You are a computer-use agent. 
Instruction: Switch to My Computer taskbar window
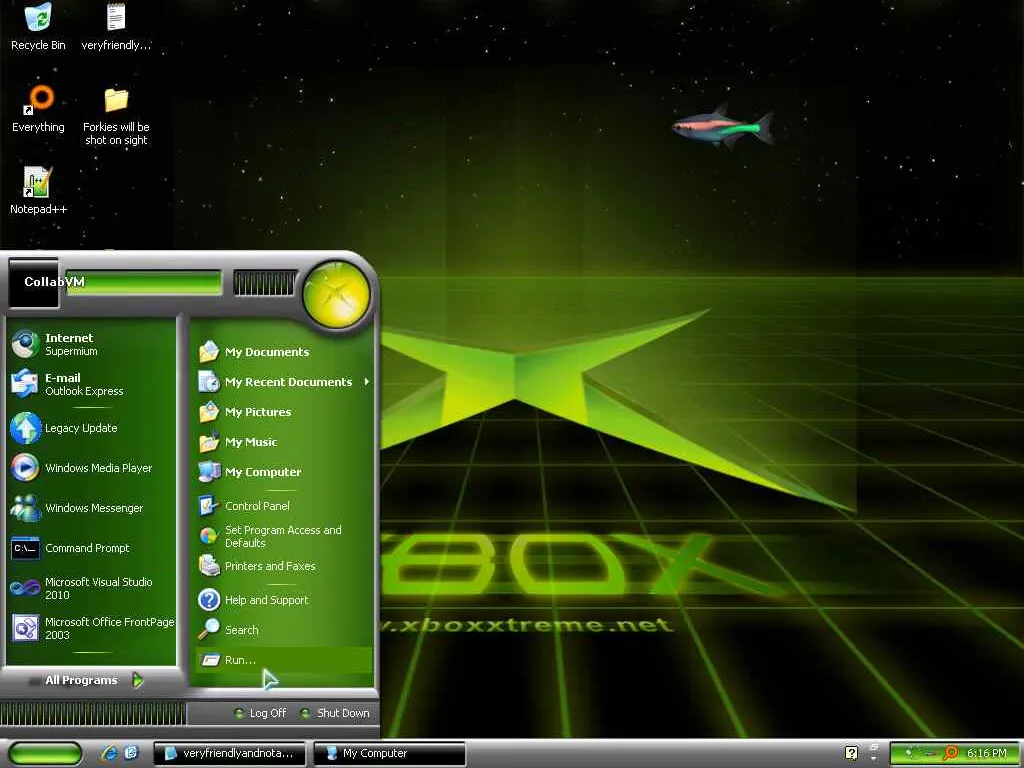pyautogui.click(x=390, y=753)
